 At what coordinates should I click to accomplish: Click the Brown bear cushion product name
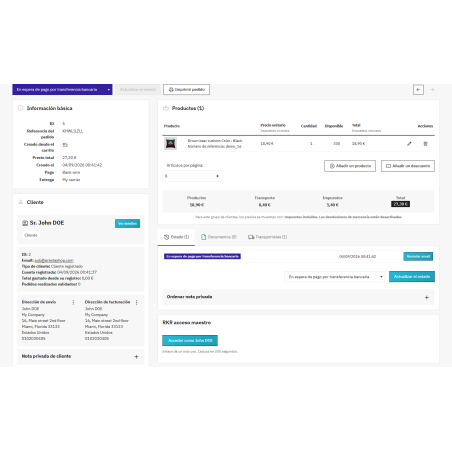[215, 141]
